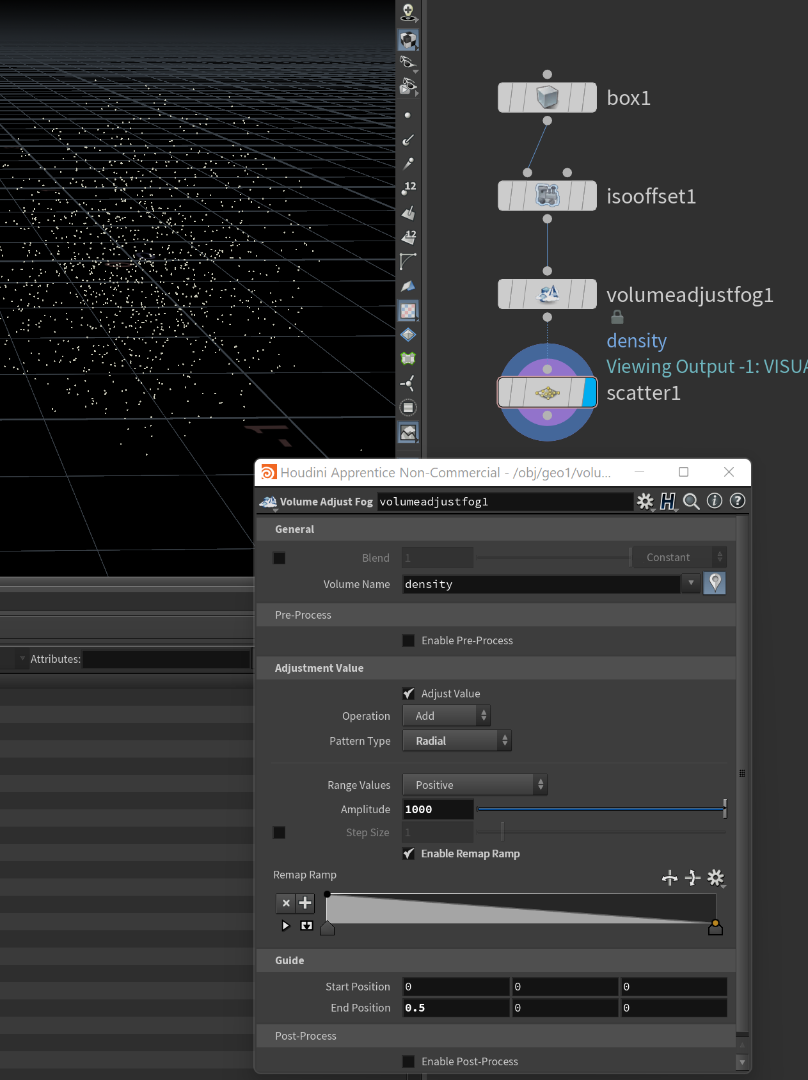Open the Pattern Type dropdown showing Radial

point(457,738)
